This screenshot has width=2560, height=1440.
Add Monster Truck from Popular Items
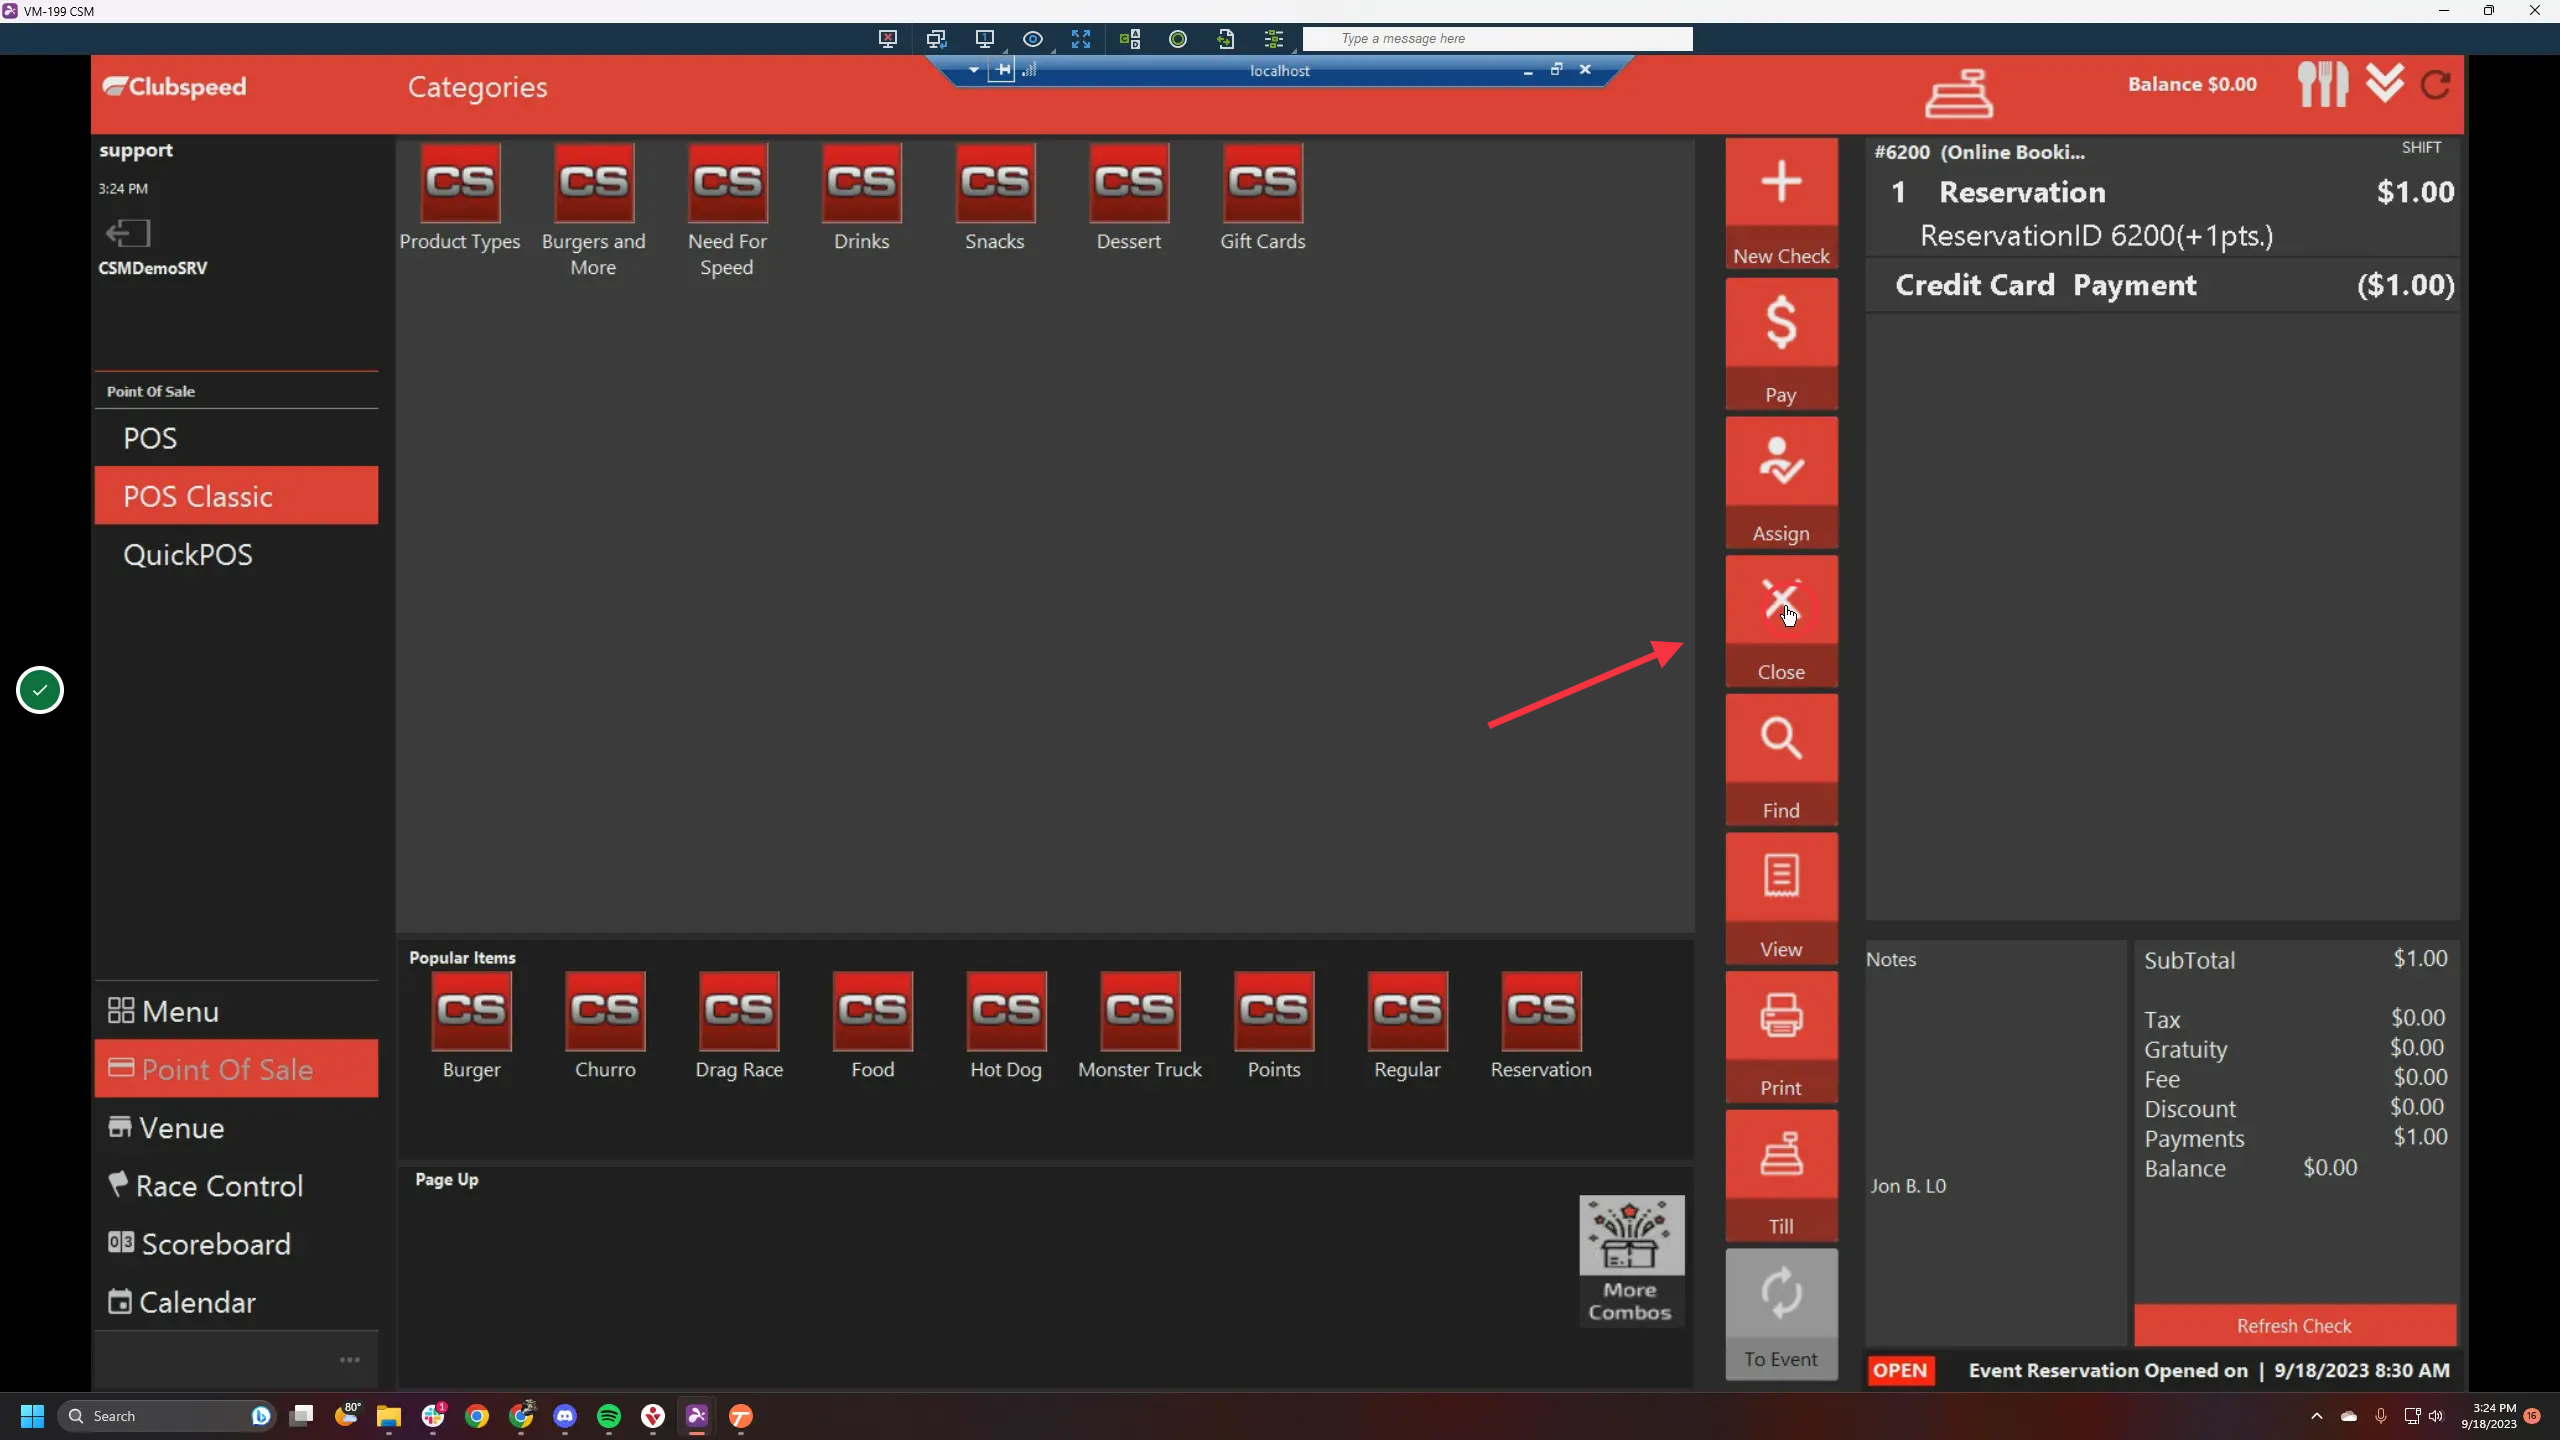pos(1140,1026)
